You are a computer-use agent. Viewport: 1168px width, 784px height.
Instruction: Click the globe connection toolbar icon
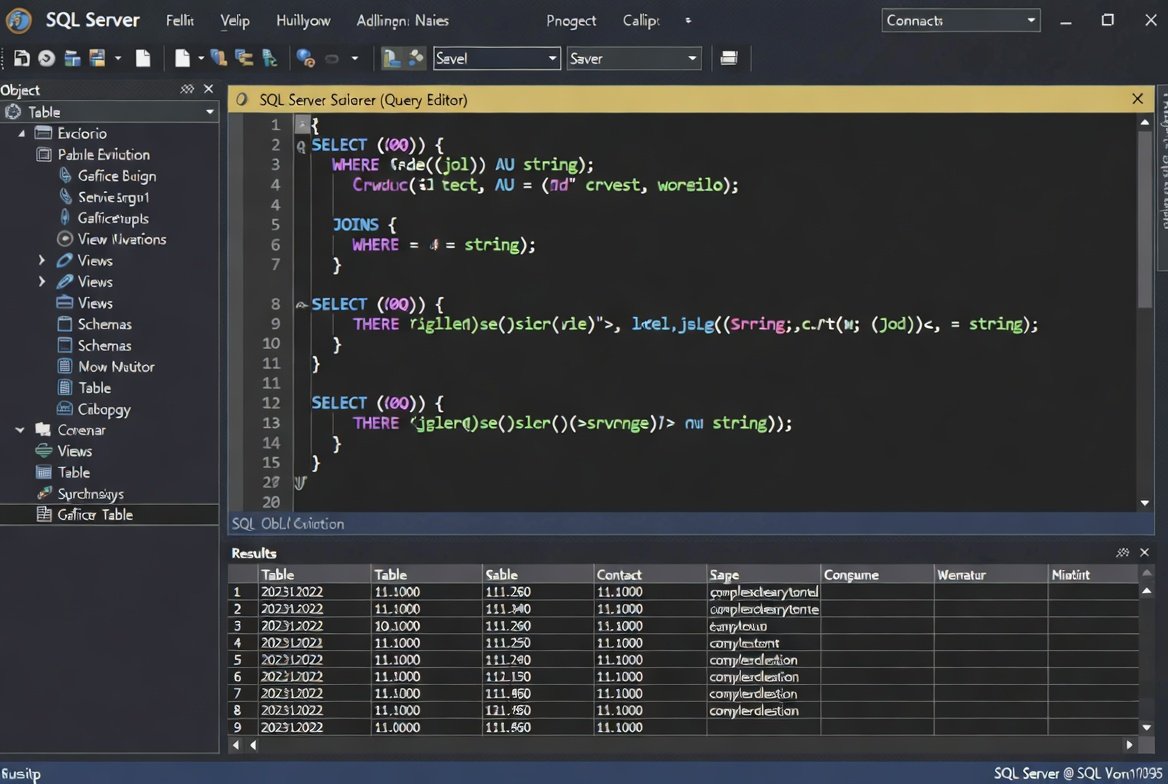point(305,58)
